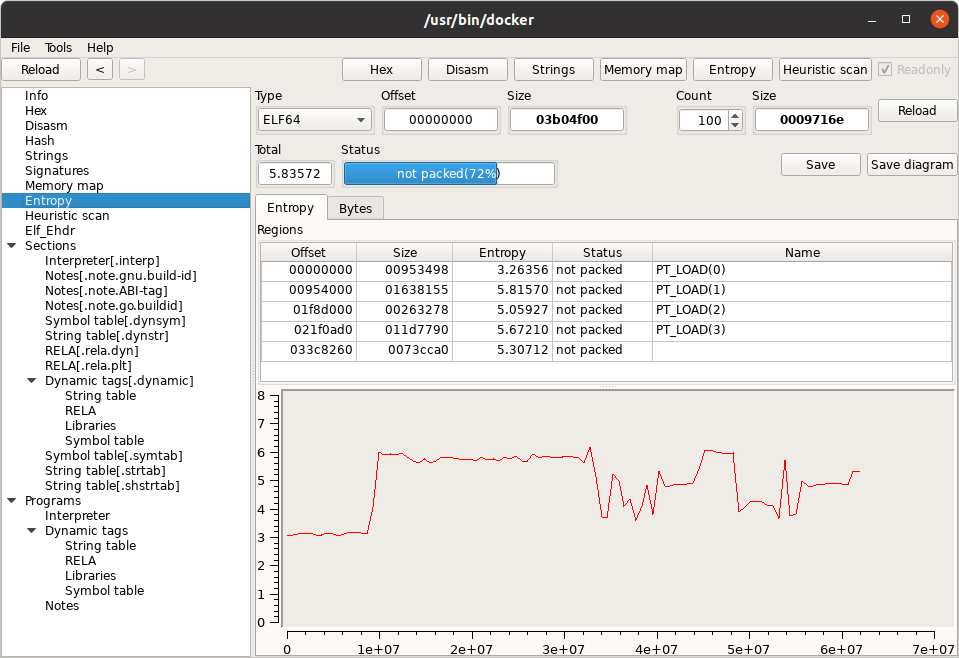Toggle the Readonly checkbox
This screenshot has width=959, height=658.
(x=885, y=70)
